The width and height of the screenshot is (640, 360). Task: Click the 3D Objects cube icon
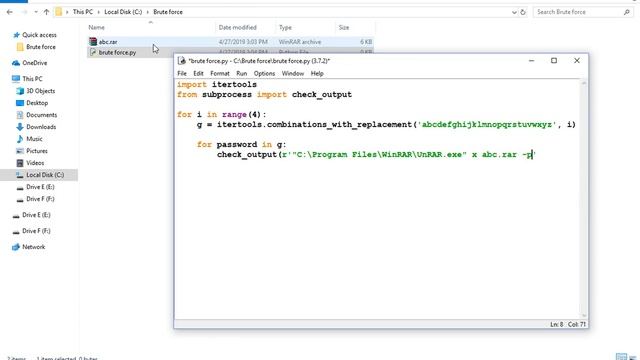click(20, 91)
